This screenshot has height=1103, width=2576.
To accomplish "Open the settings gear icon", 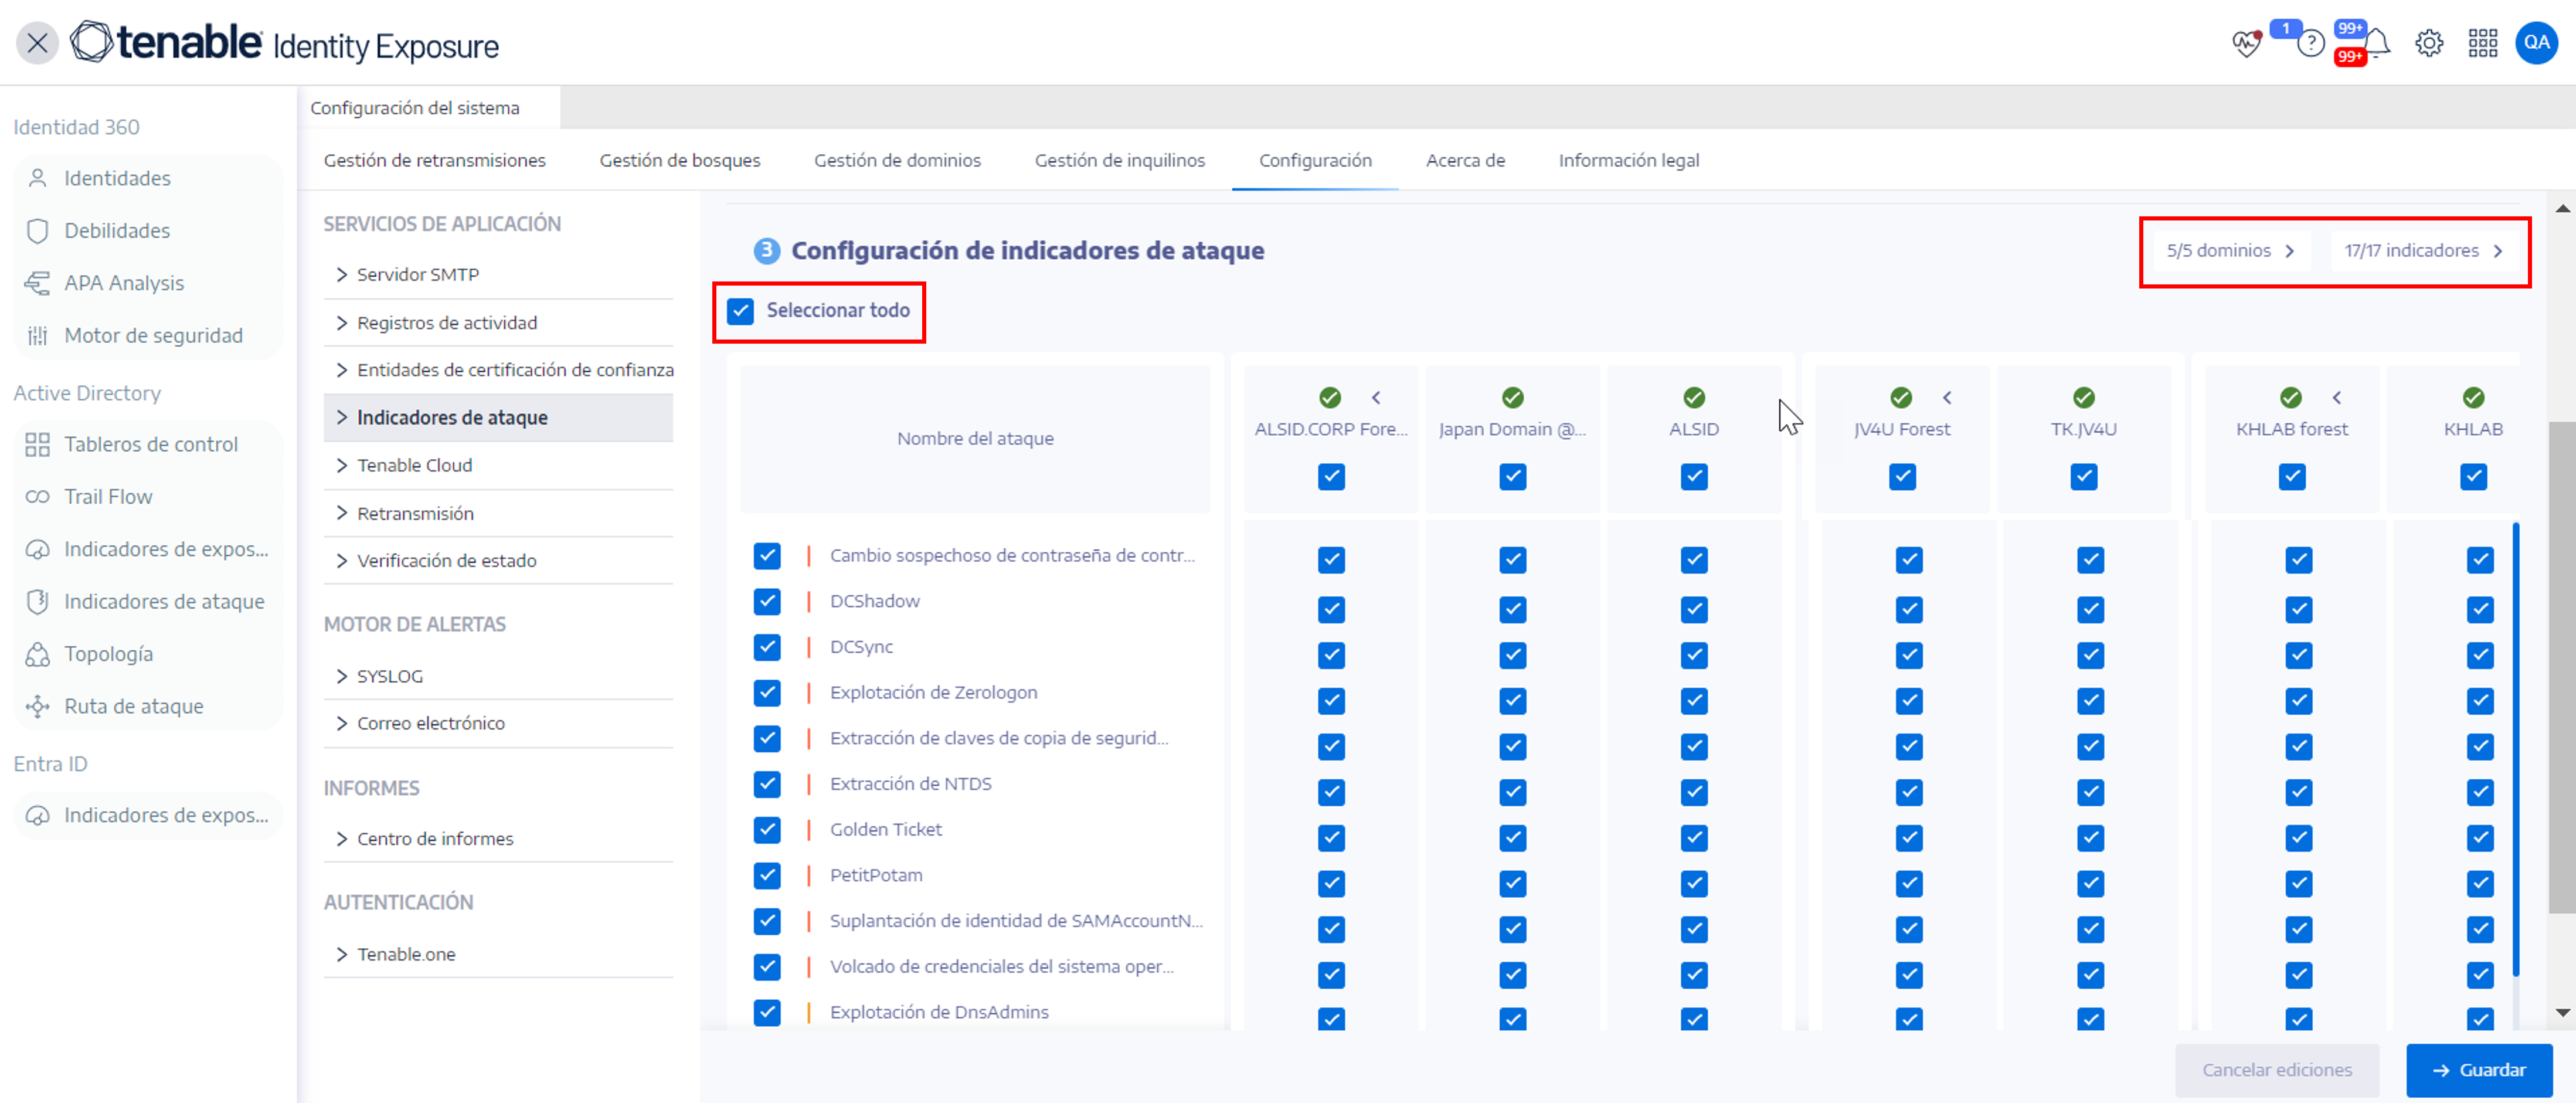I will [2429, 44].
